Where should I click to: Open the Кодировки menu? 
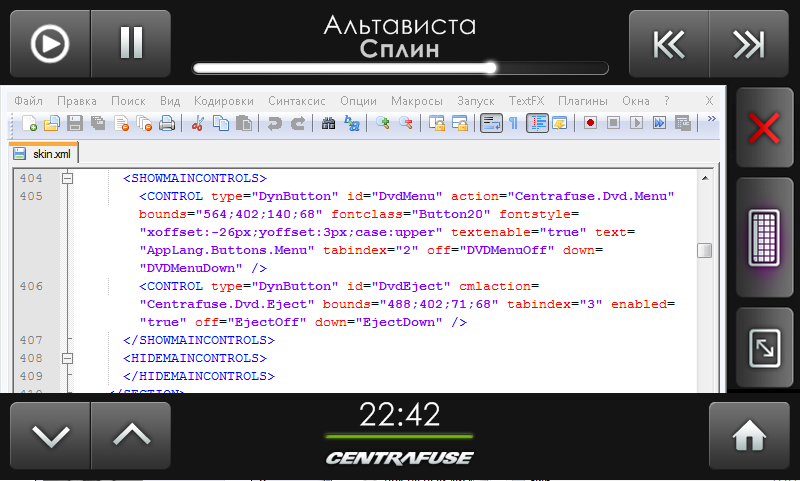coord(224,101)
